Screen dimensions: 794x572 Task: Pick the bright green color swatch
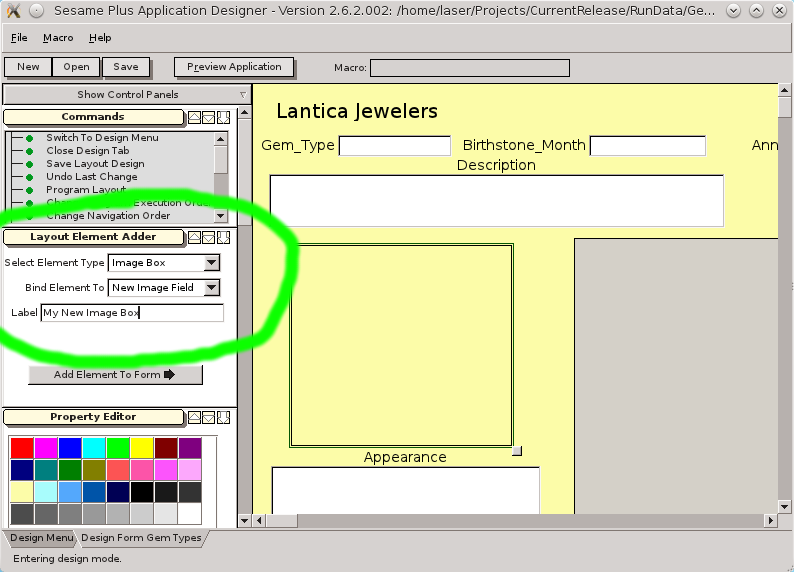point(118,448)
